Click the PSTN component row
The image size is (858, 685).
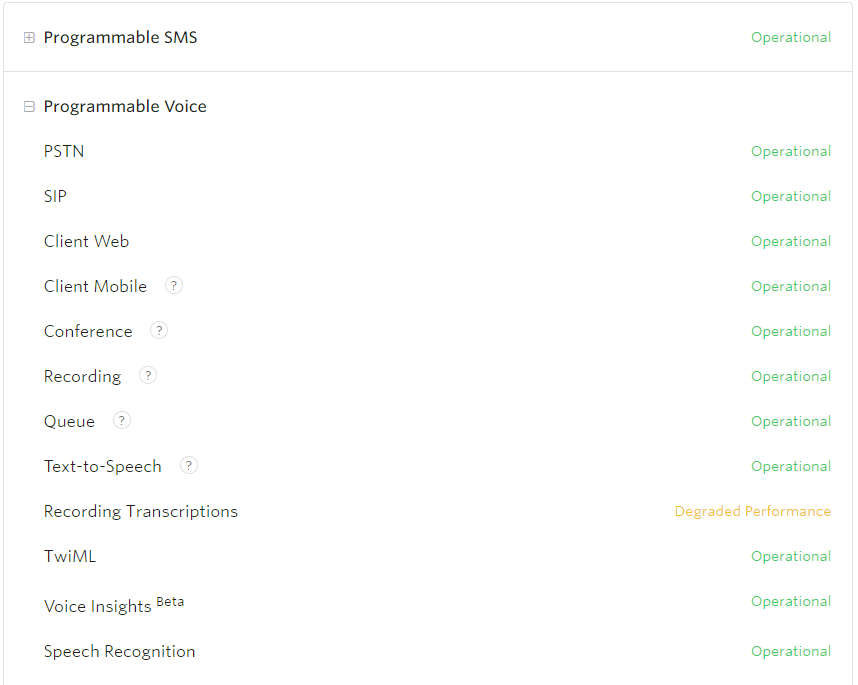coord(437,151)
